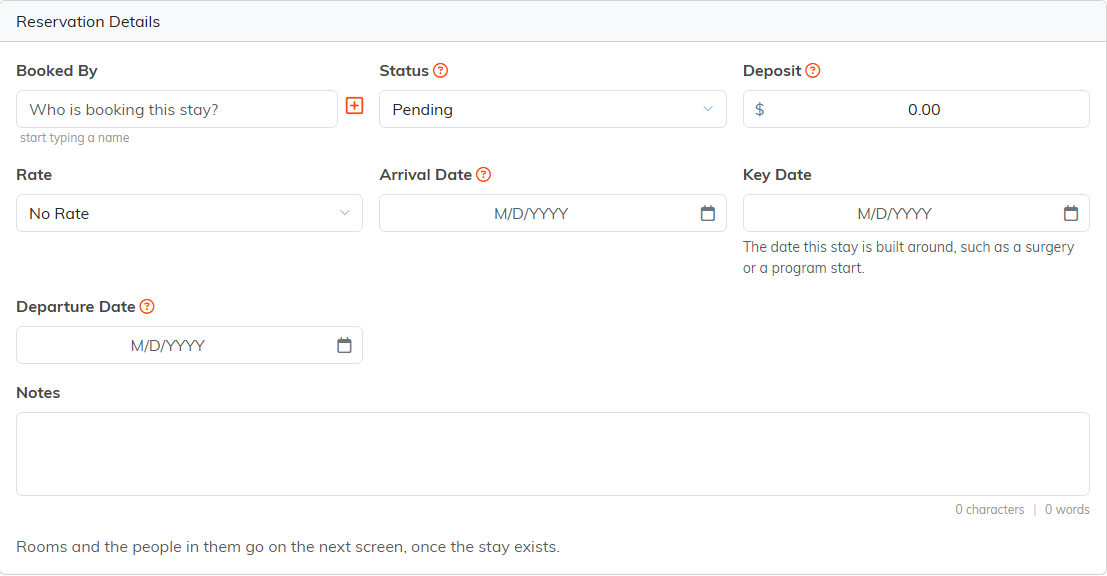
Task: Open Departure Date calendar picker icon
Action: coord(344,345)
